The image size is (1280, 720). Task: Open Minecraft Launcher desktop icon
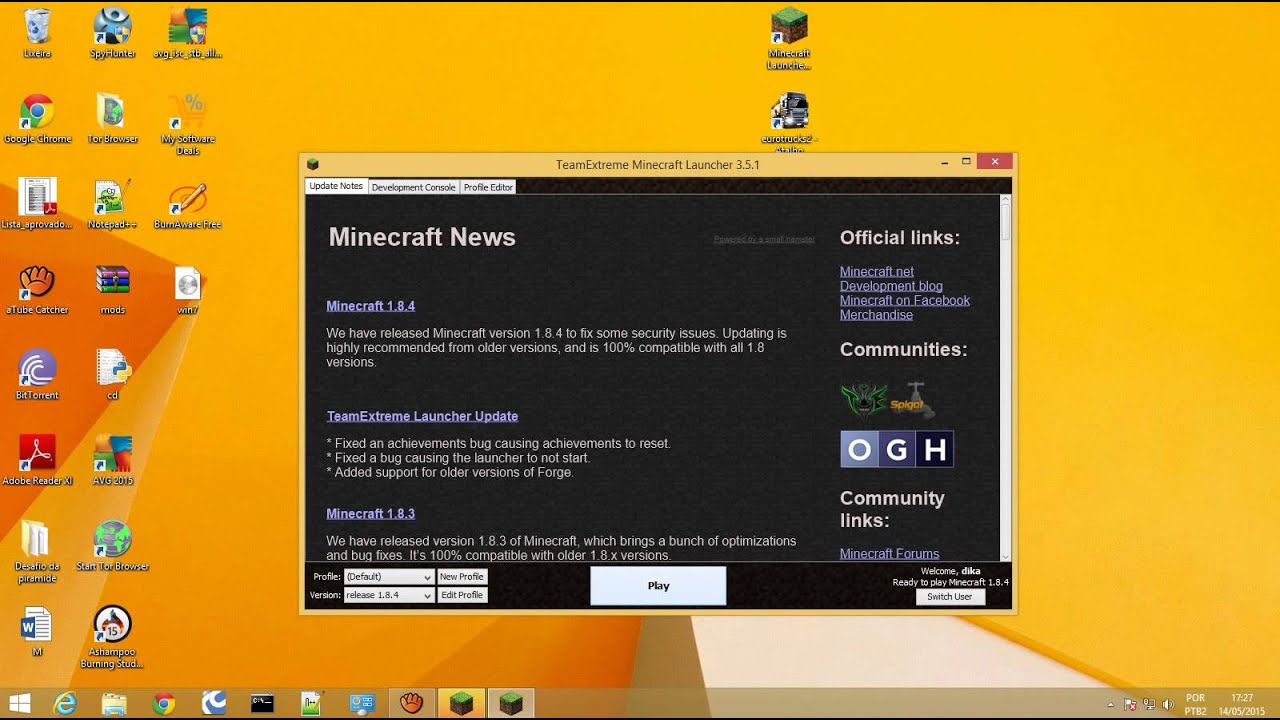tap(789, 39)
